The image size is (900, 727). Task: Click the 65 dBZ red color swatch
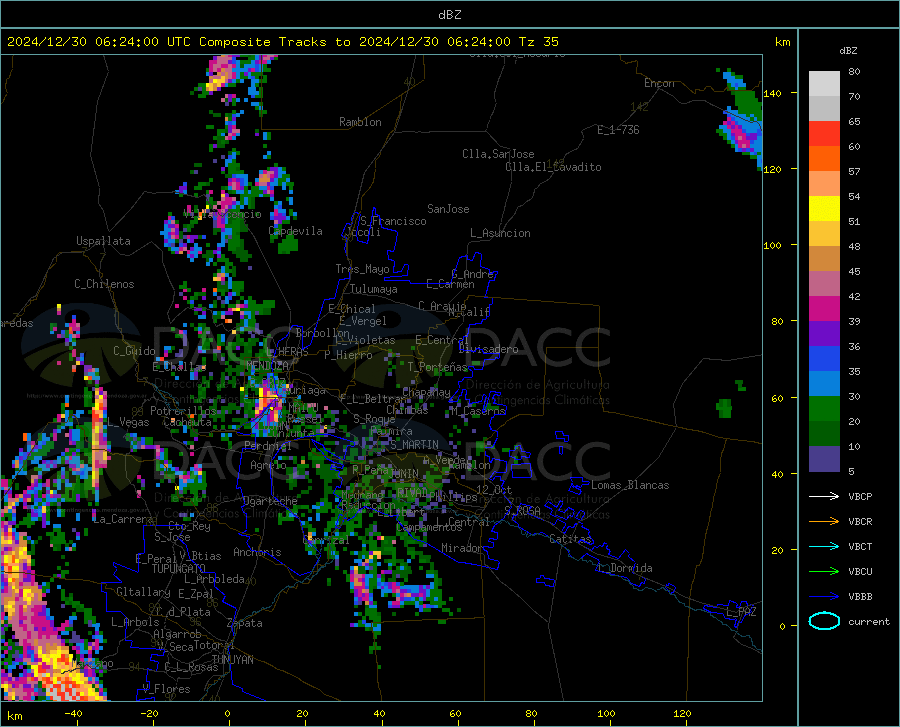click(x=824, y=134)
